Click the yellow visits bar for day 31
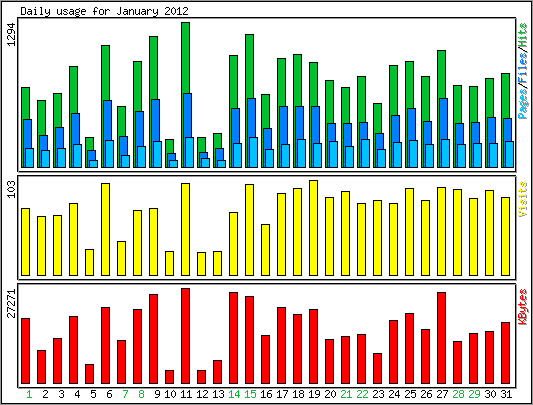 (505, 236)
